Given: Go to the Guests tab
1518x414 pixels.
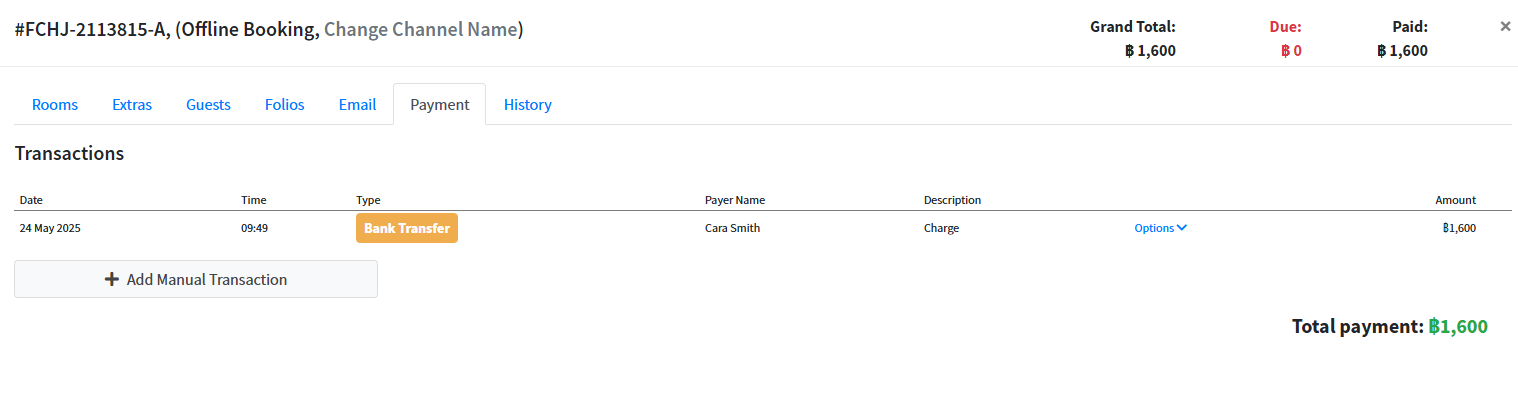Looking at the screenshot, I should [x=208, y=104].
